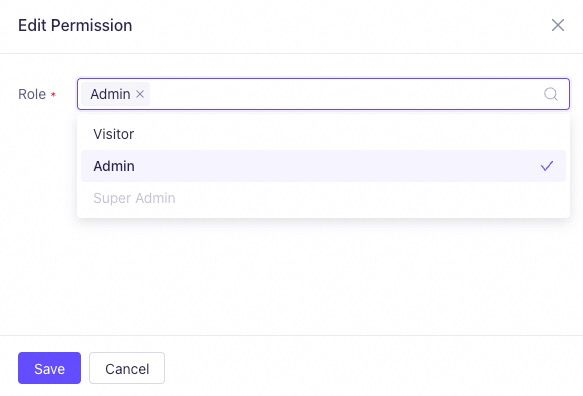Select the Visitor role option
The image size is (583, 396).
(x=323, y=134)
